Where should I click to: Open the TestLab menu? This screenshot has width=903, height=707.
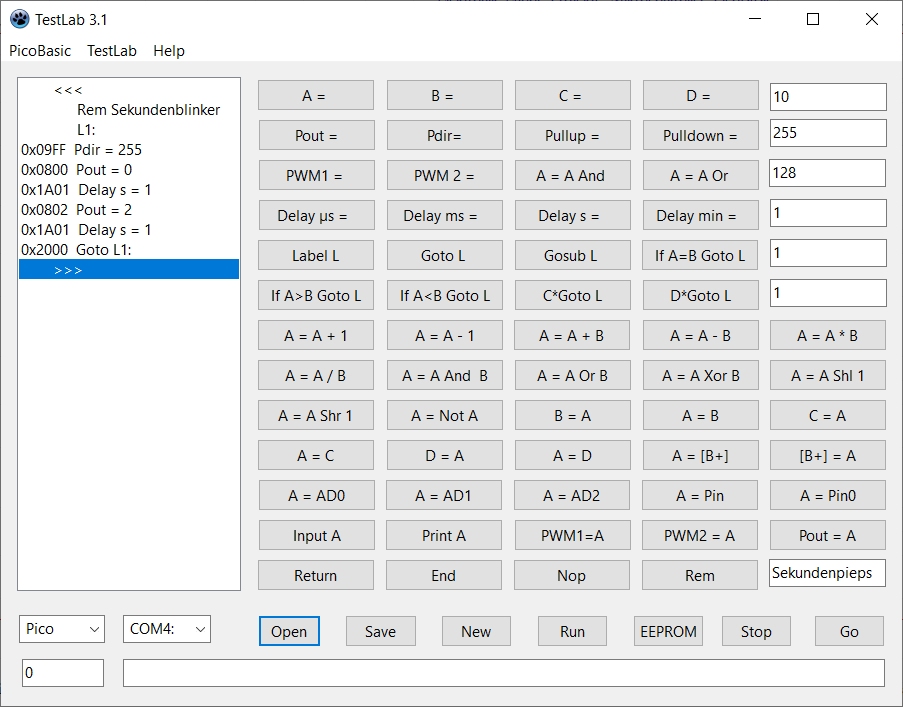(111, 51)
